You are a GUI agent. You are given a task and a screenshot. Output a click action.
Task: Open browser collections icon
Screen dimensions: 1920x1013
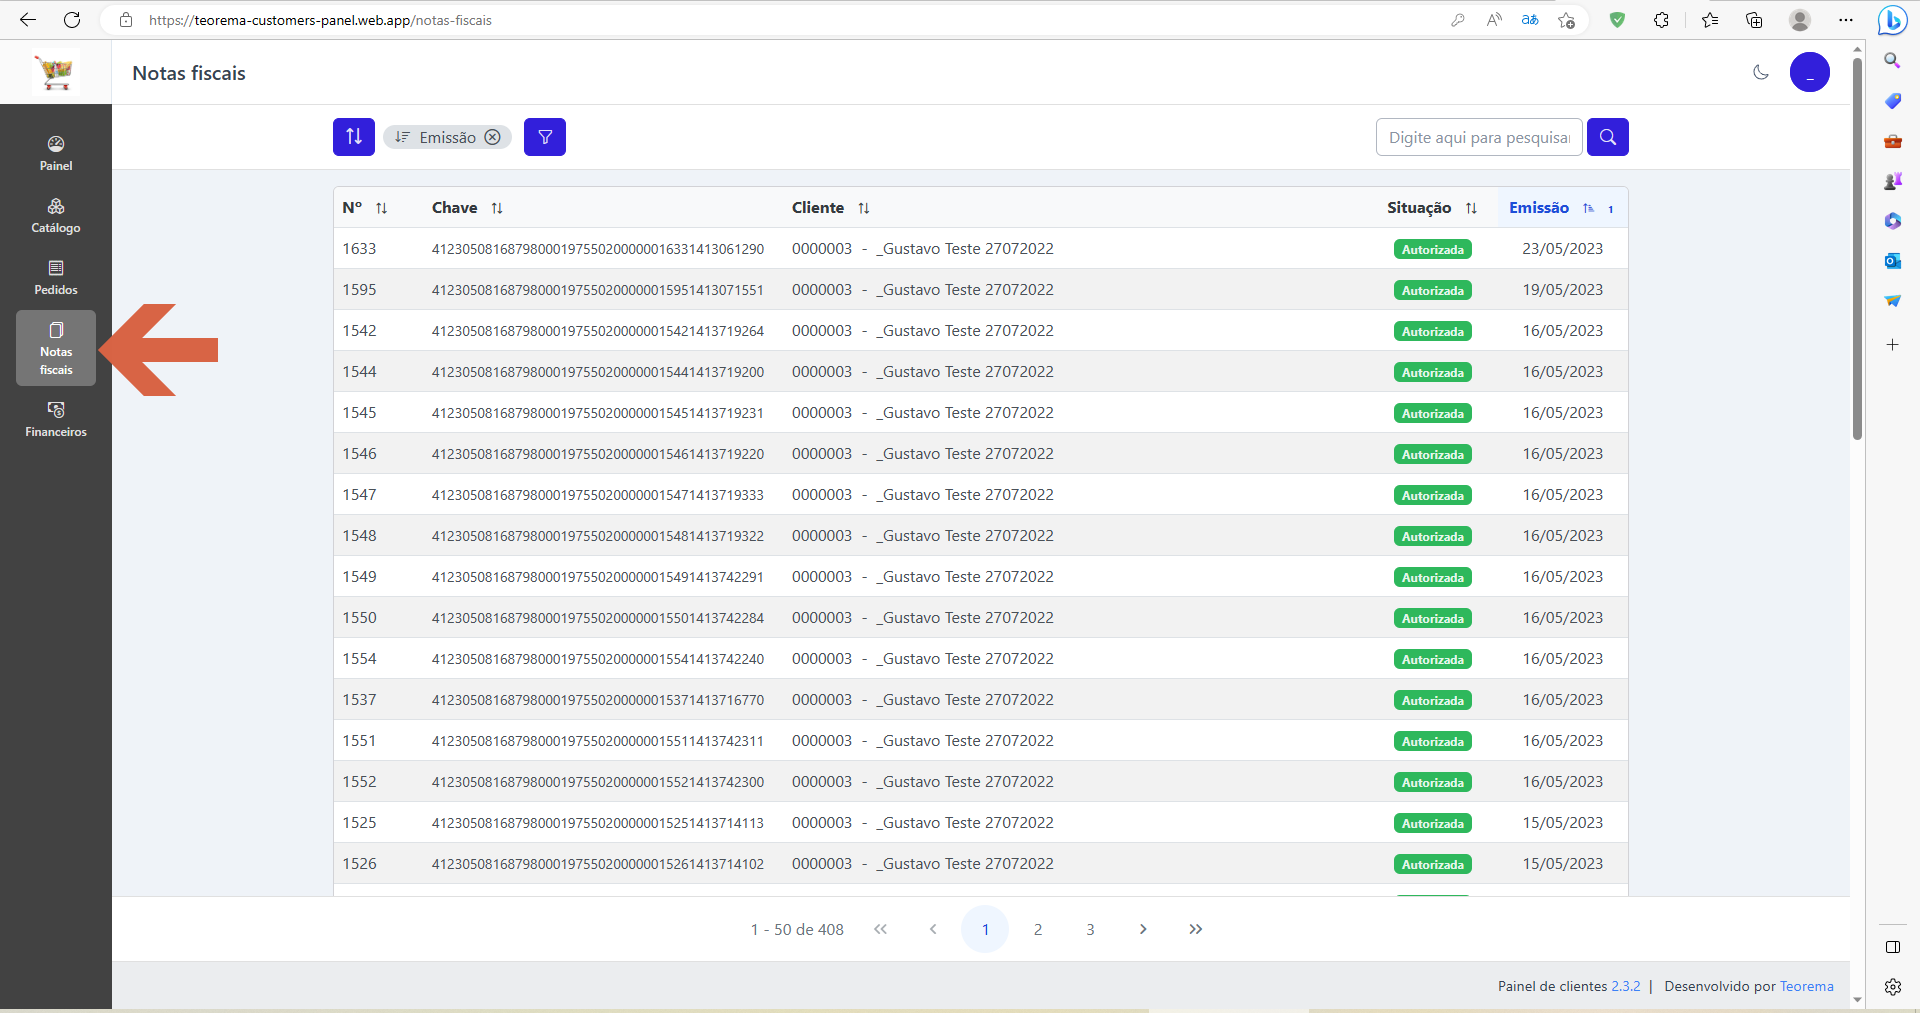pos(1754,20)
